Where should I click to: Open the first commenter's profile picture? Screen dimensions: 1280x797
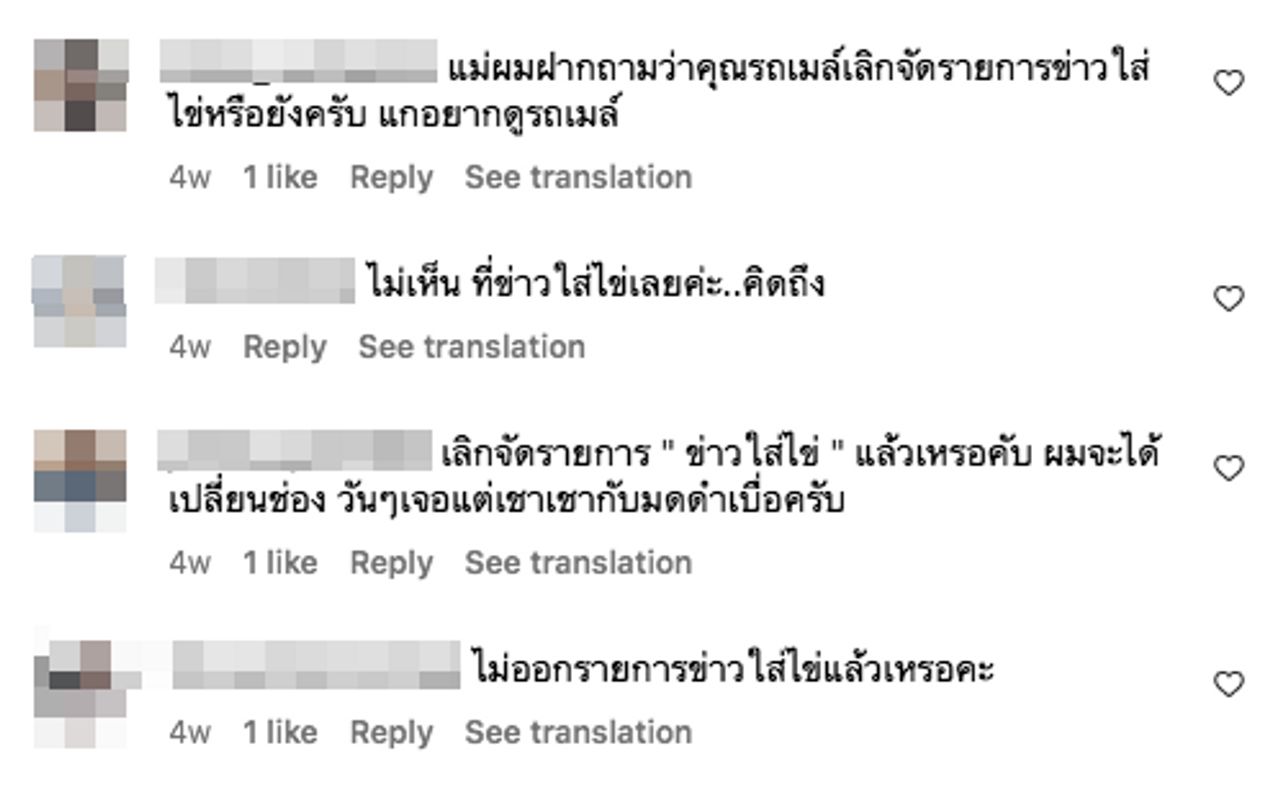81,85
